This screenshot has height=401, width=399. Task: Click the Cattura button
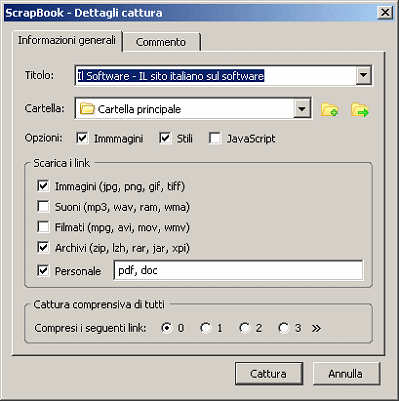[x=269, y=374]
